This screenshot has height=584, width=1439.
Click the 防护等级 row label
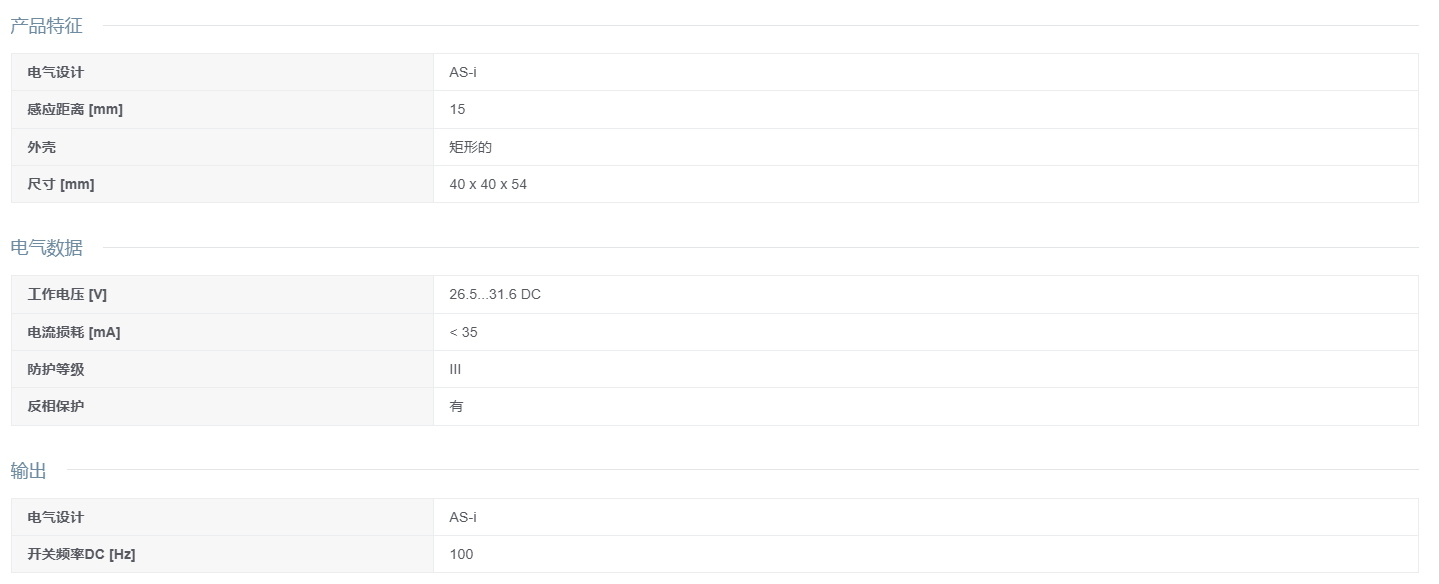tap(56, 369)
